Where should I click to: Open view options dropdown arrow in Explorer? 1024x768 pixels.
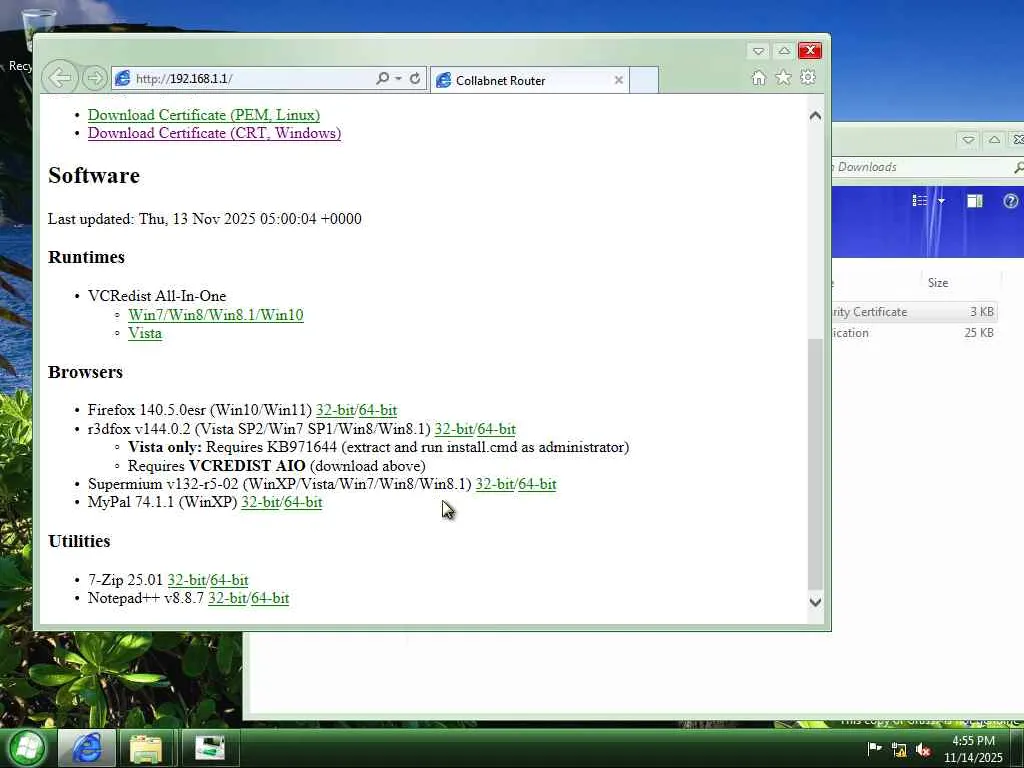pos(941,200)
